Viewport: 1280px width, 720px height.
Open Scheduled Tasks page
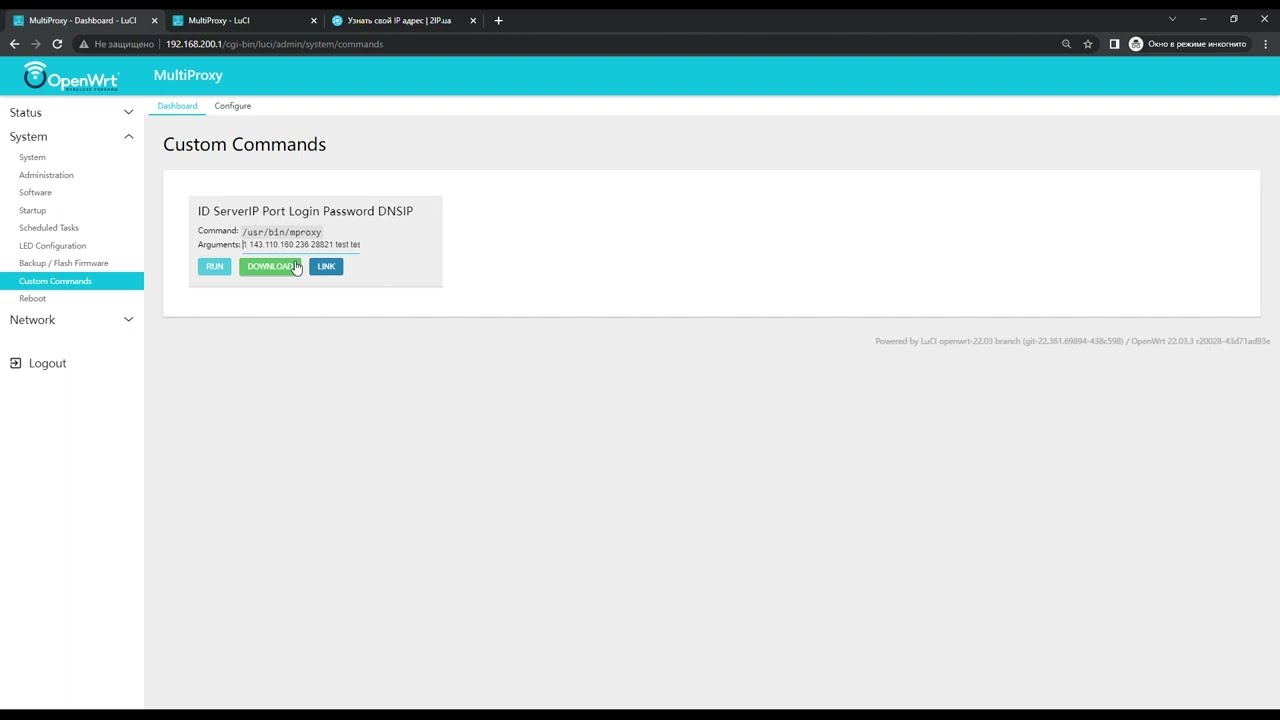(x=49, y=228)
